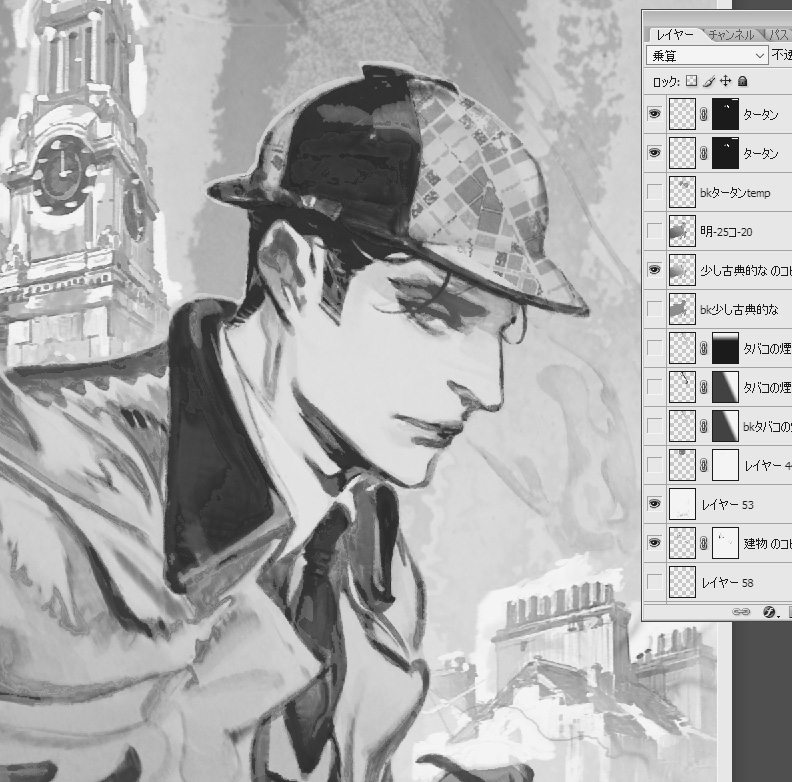Show the 明-25コ-20 layer
792x782 pixels.
tap(654, 231)
